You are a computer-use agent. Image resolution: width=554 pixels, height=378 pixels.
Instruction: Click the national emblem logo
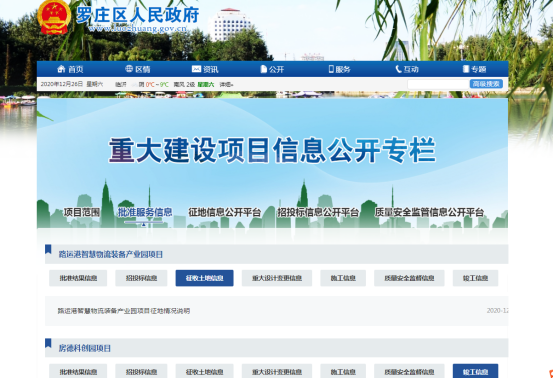[x=54, y=17]
